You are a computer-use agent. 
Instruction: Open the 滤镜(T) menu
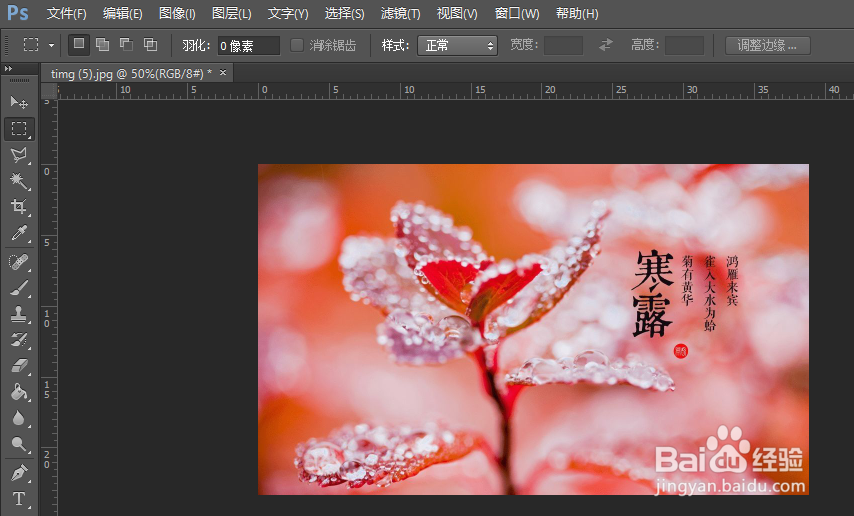pyautogui.click(x=400, y=13)
